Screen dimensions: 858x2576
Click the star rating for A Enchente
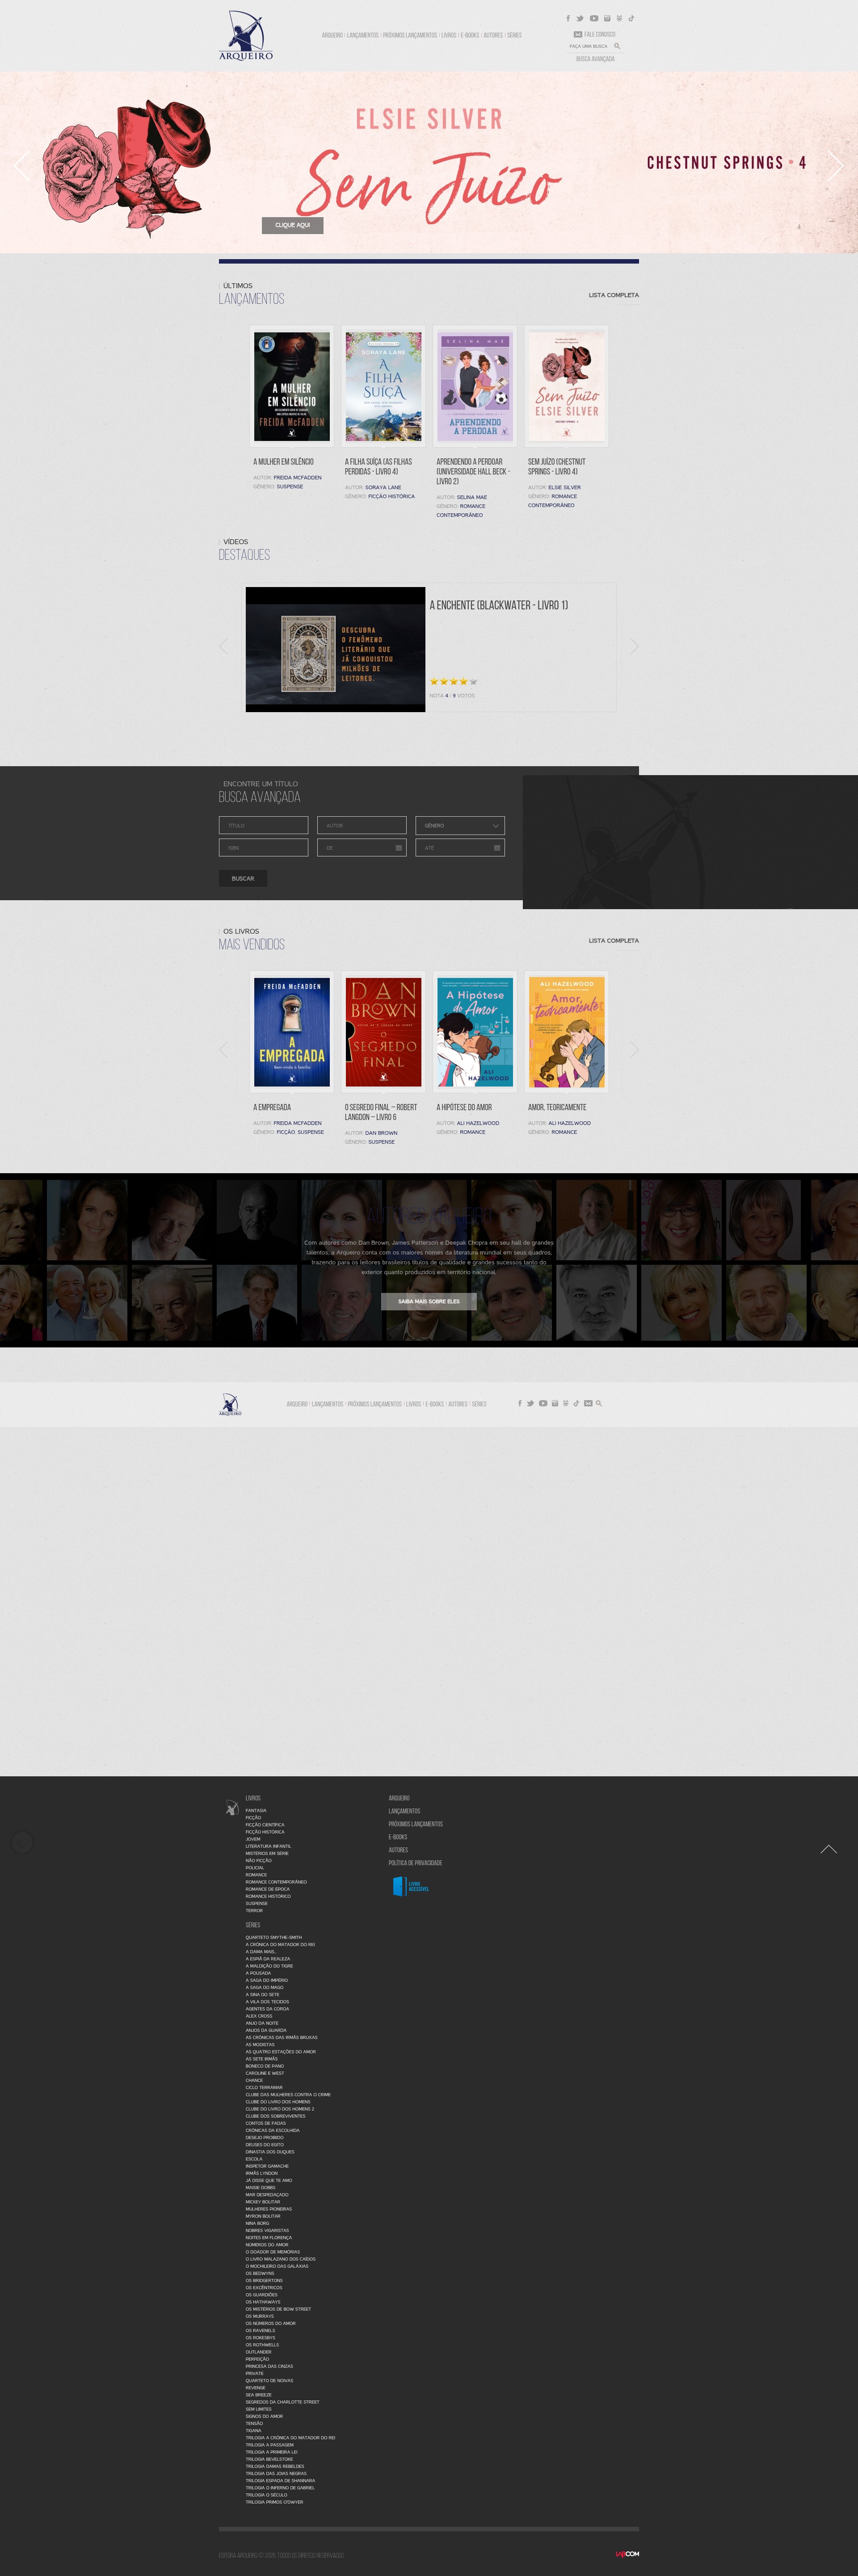tap(454, 681)
